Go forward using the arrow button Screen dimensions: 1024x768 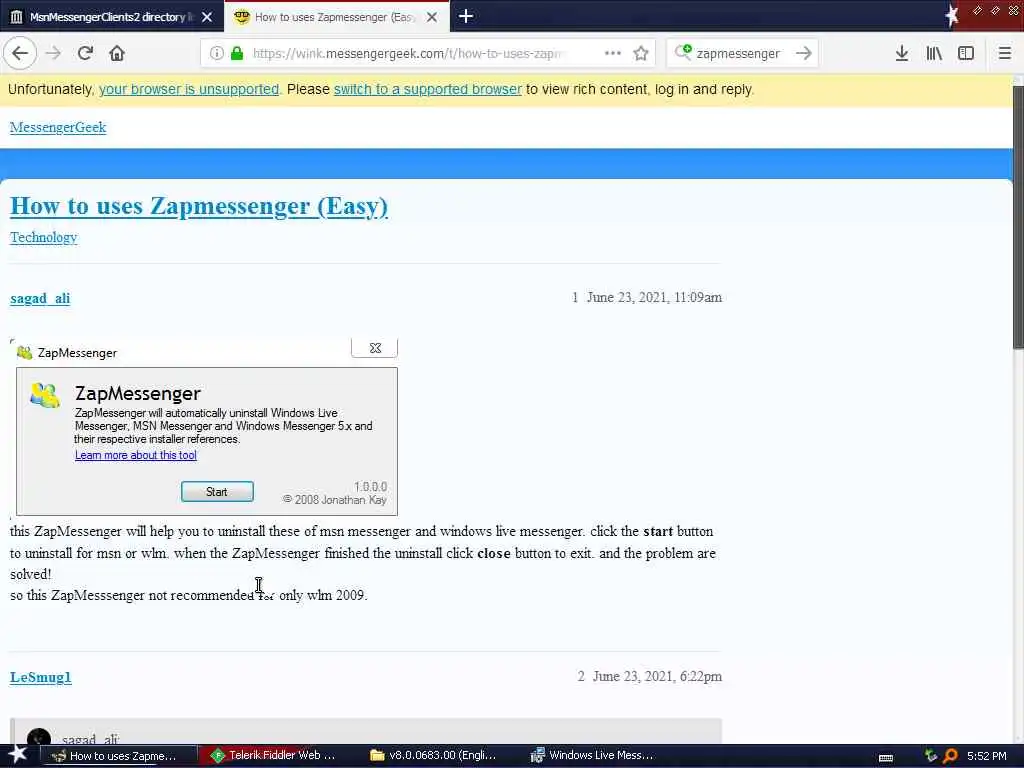click(54, 53)
